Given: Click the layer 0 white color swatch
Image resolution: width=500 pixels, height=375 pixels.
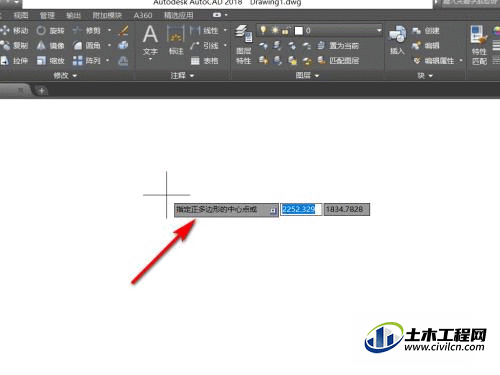Looking at the screenshot, I should 299,31.
